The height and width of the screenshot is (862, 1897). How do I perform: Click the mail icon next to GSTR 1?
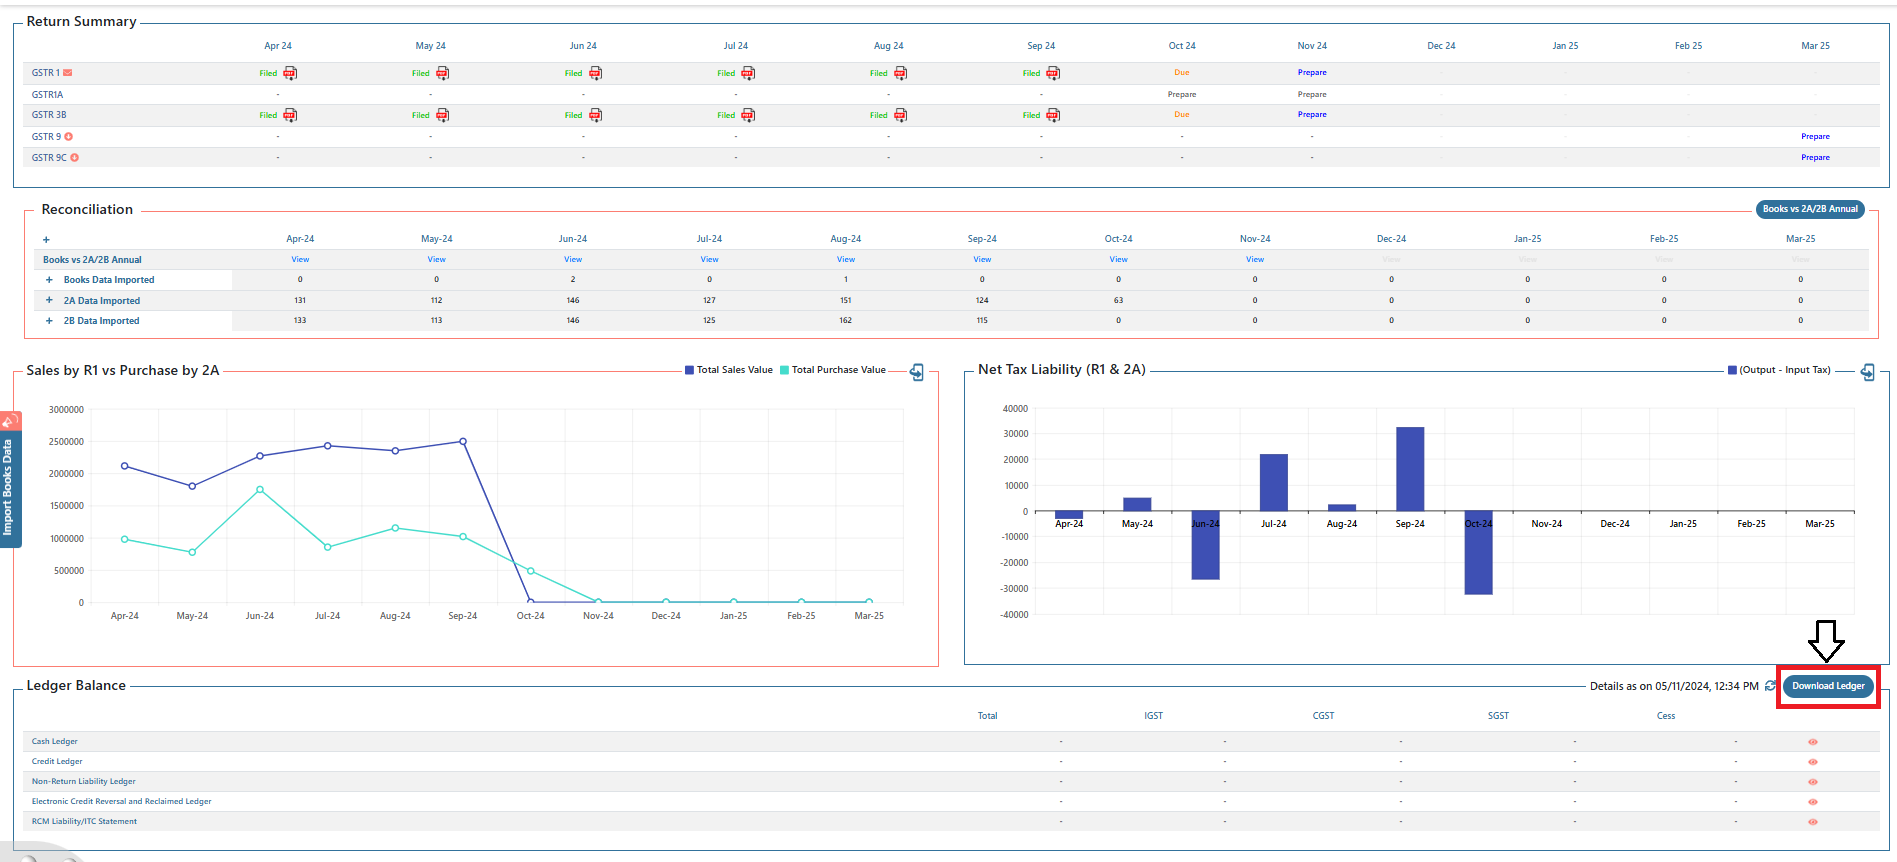click(x=68, y=73)
